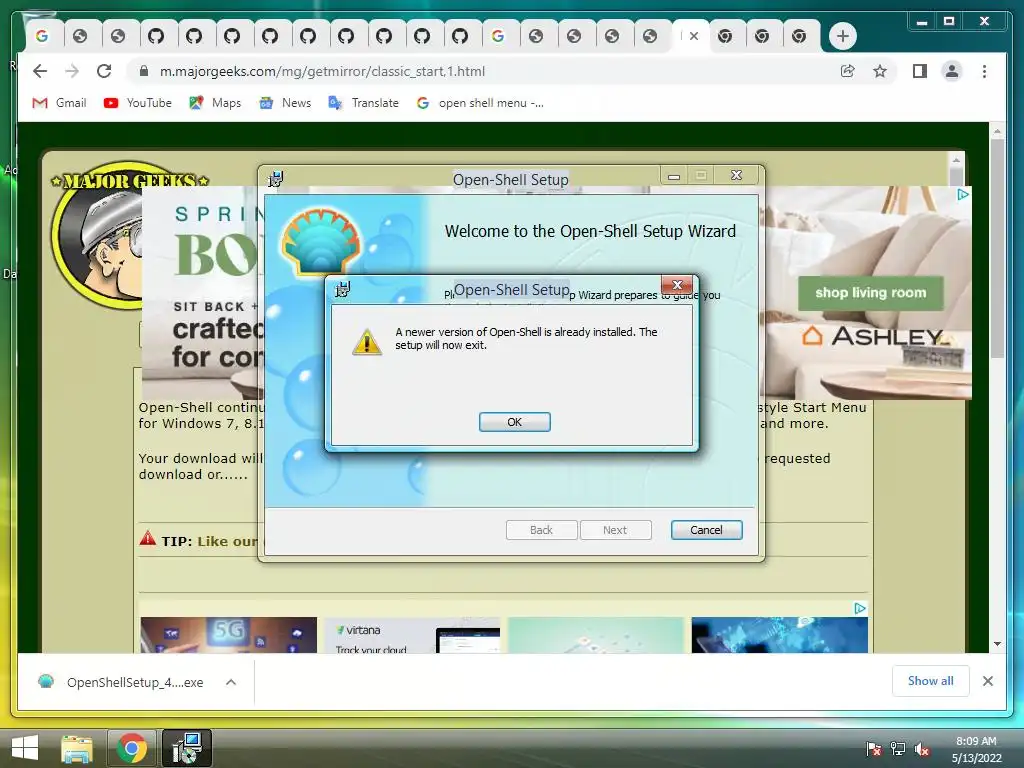This screenshot has width=1024, height=768.
Task: Open the clock showing 8:09 AM
Action: coord(976,749)
